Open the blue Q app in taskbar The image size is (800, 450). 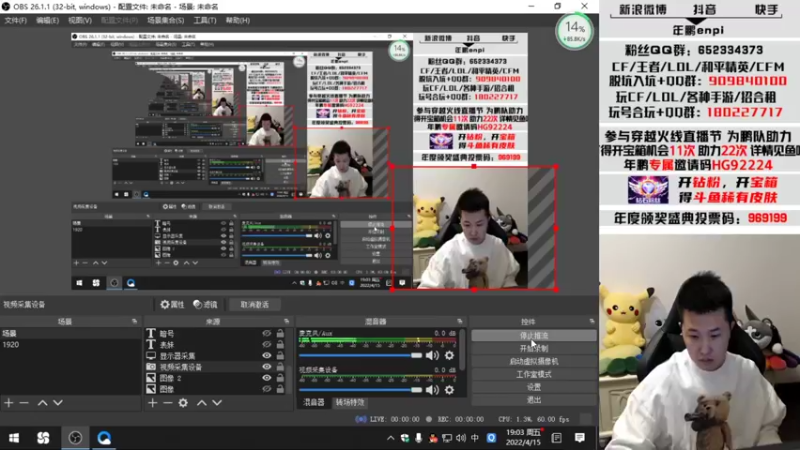104,438
